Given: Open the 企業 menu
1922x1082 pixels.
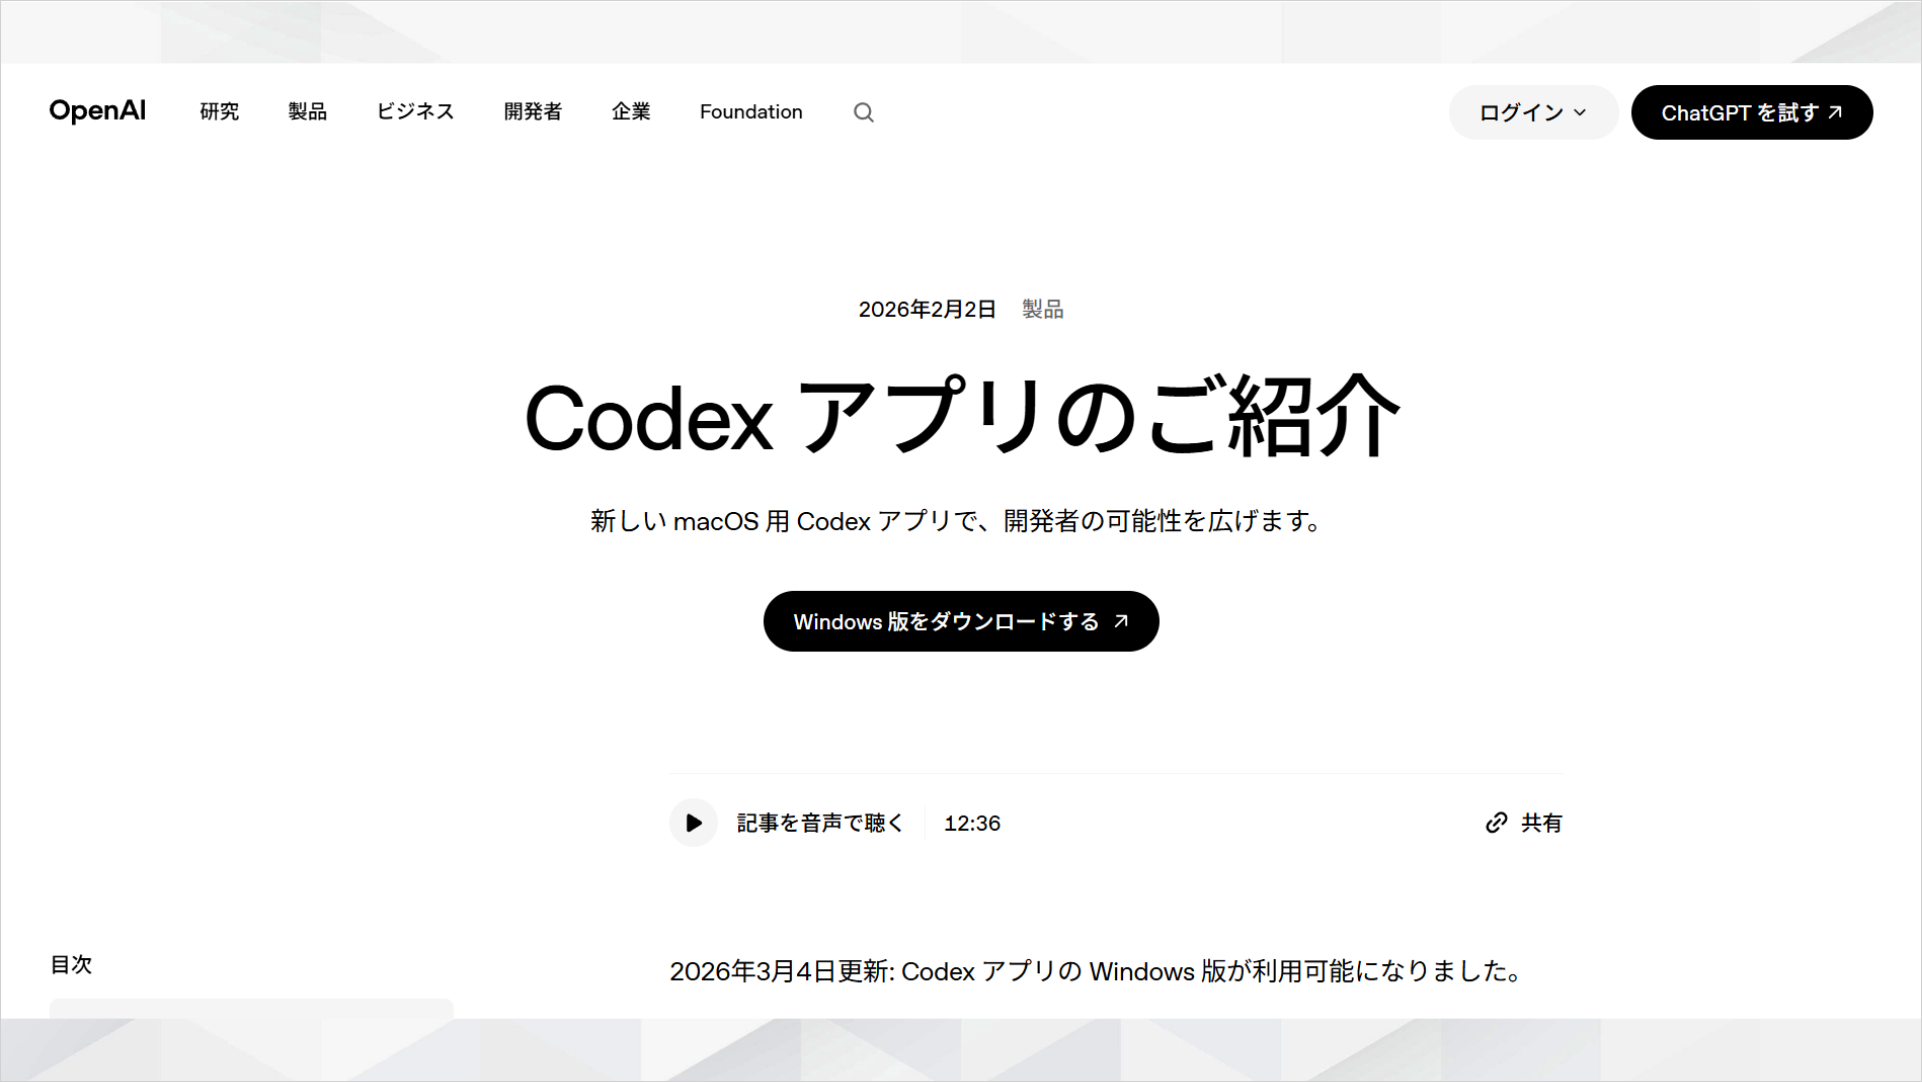Looking at the screenshot, I should click(631, 112).
